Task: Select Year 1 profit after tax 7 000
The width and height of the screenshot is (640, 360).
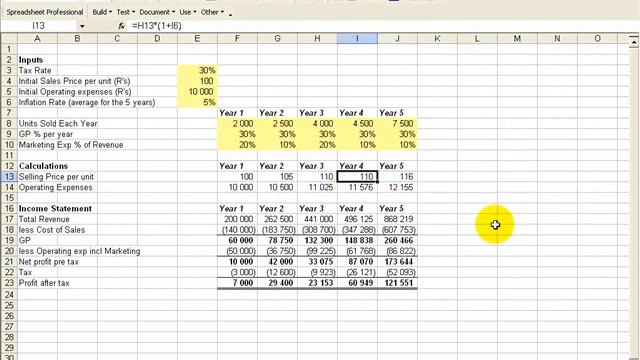Action: pyautogui.click(x=237, y=283)
